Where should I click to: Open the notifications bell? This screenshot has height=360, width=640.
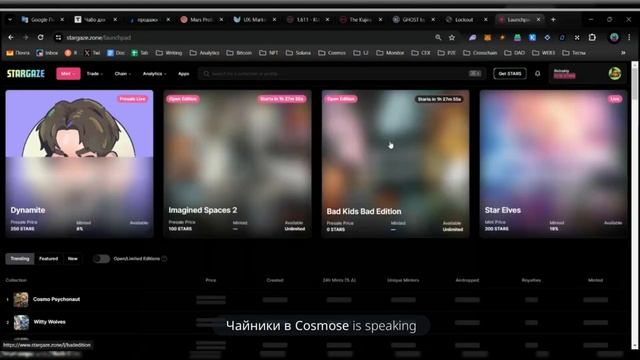pos(538,73)
